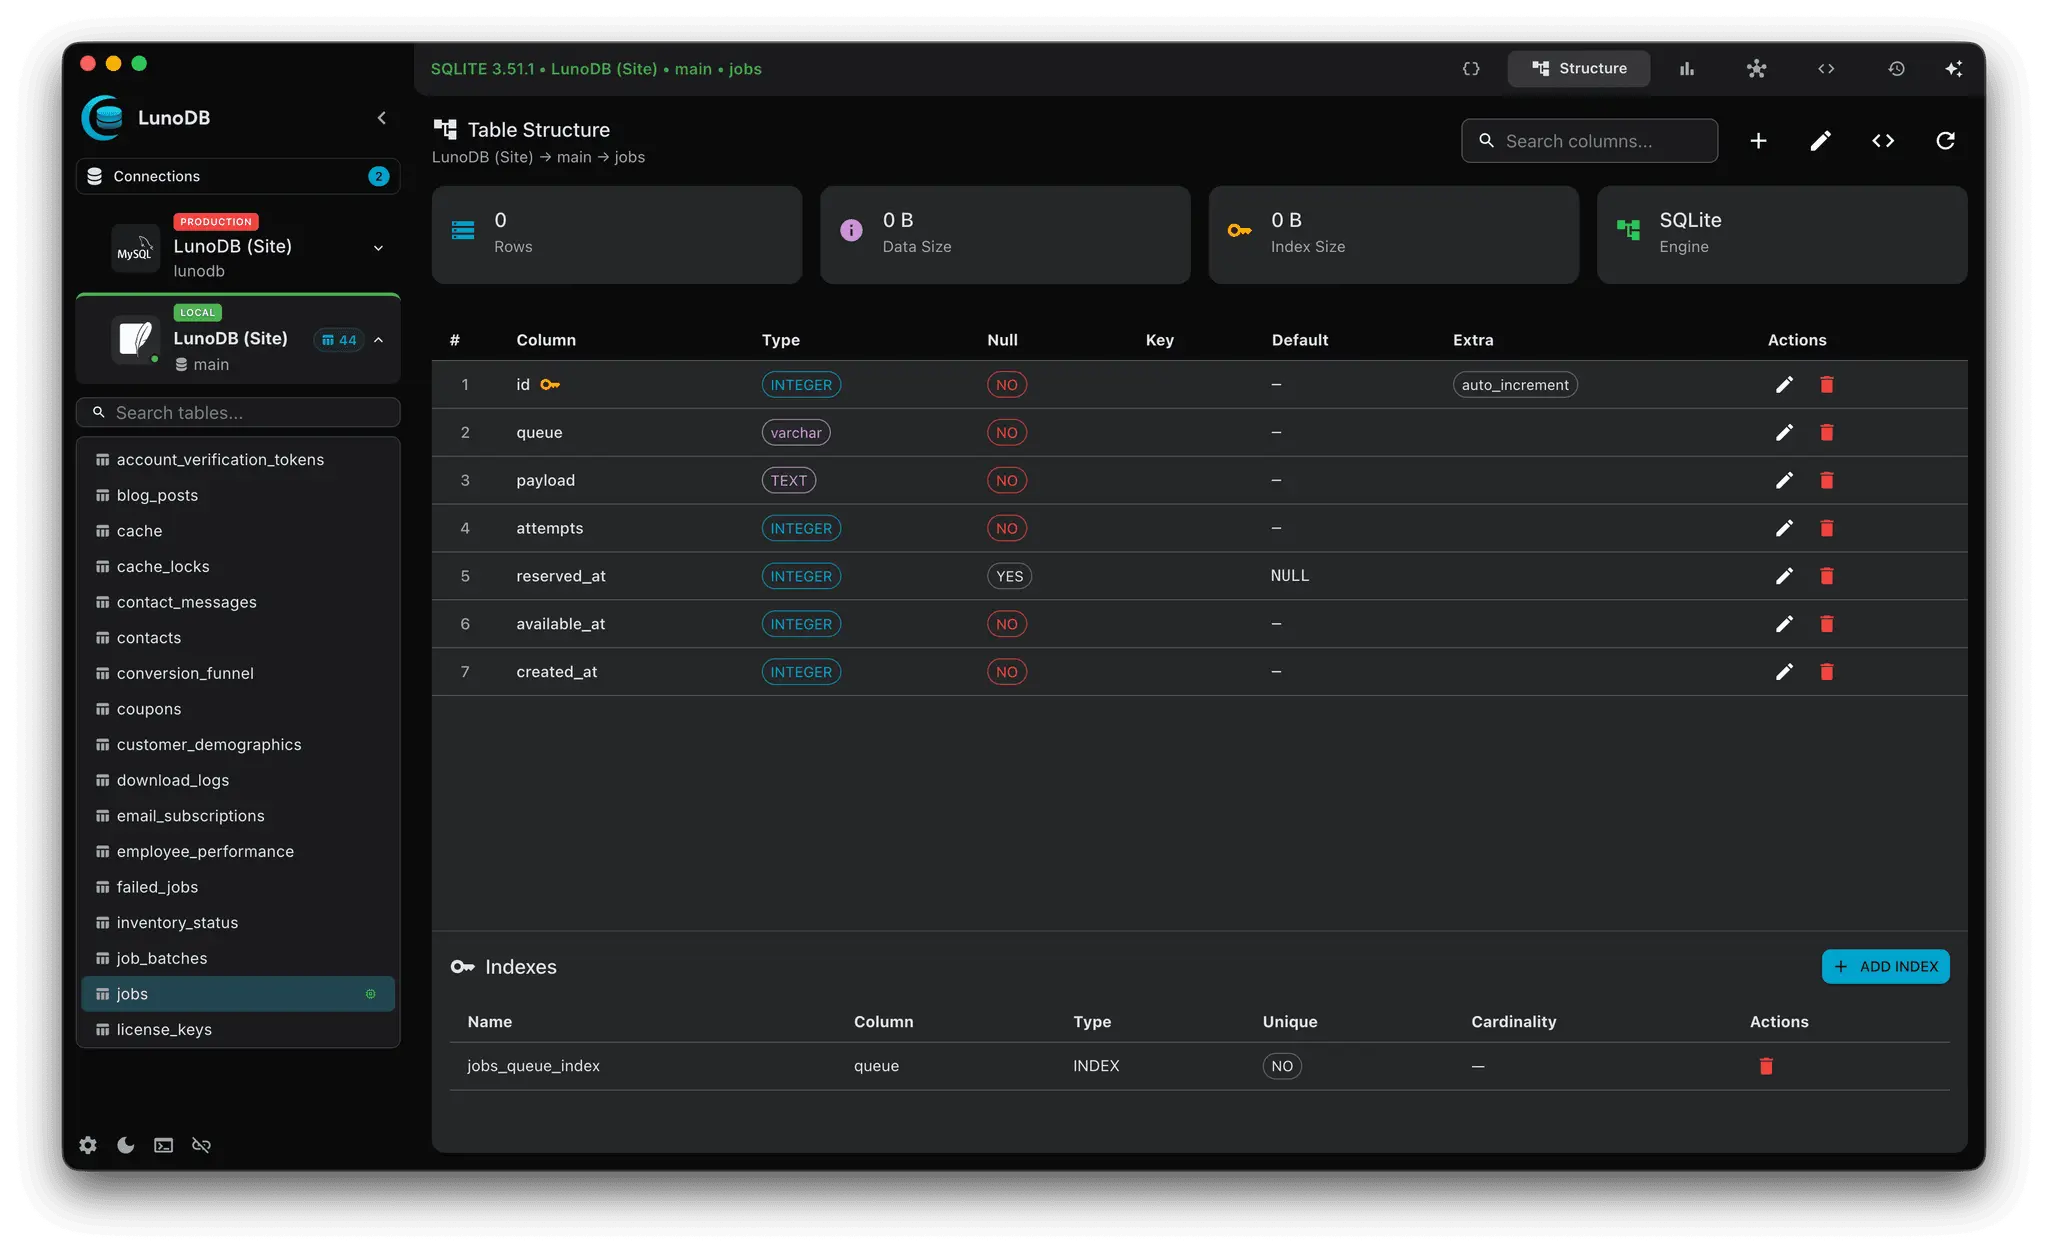Screen dimensions: 2048x1253
Task: Expand the production LunoDB (Site) connection
Action: click(378, 248)
